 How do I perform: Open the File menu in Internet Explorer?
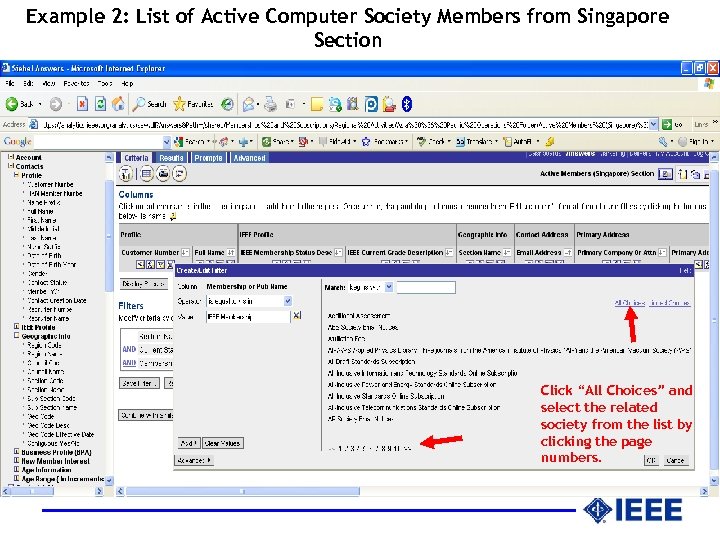pyautogui.click(x=10, y=84)
